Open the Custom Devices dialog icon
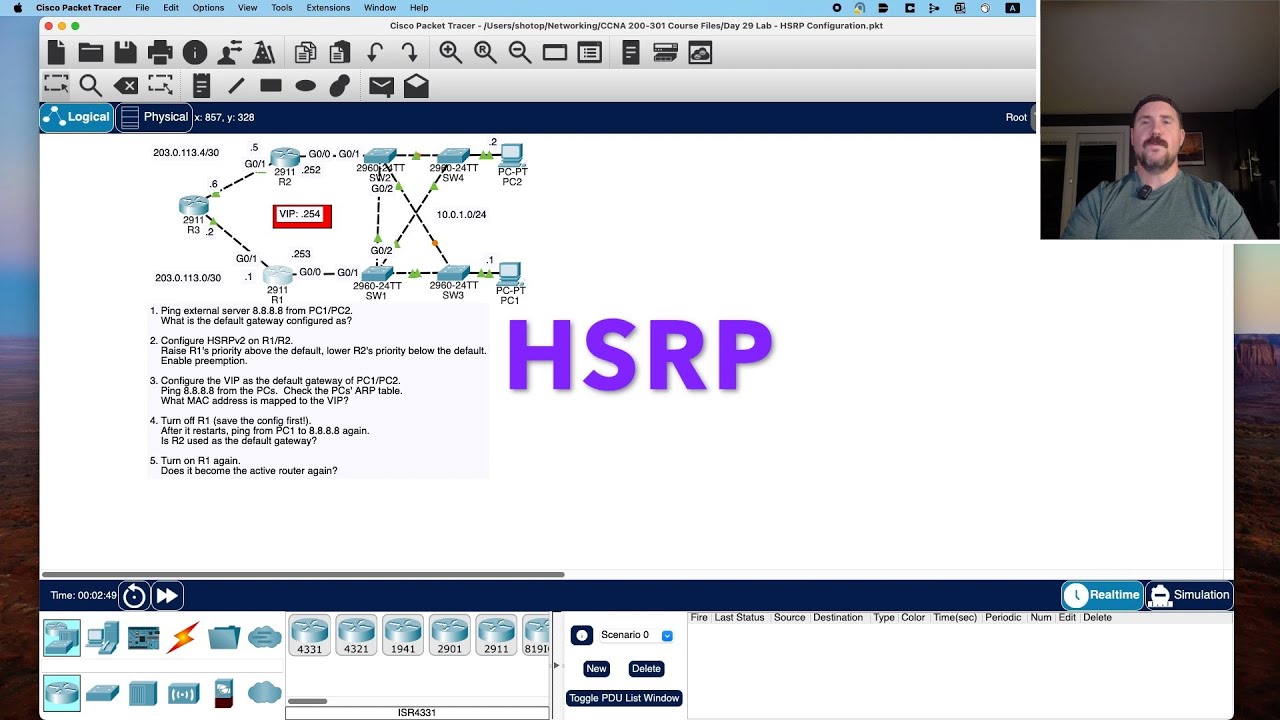This screenshot has width=1280, height=720. tap(590, 53)
